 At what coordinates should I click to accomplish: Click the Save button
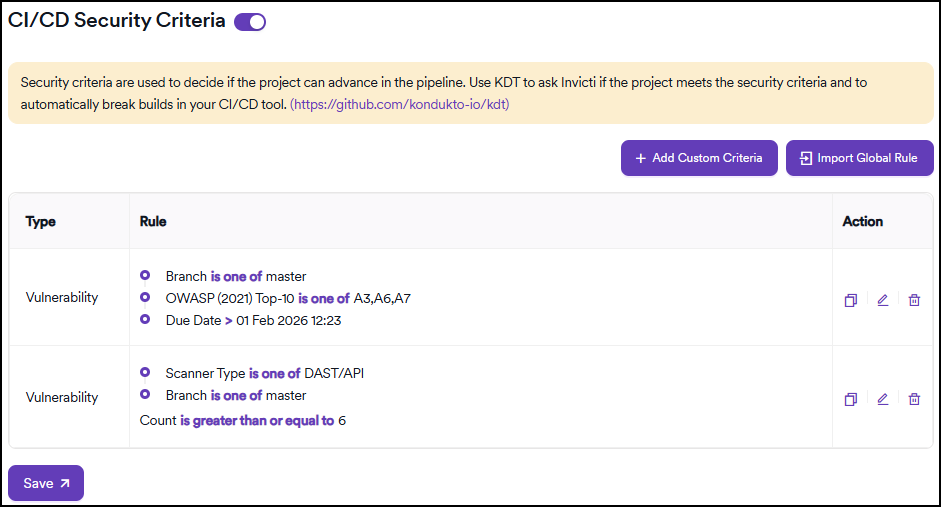pyautogui.click(x=46, y=483)
